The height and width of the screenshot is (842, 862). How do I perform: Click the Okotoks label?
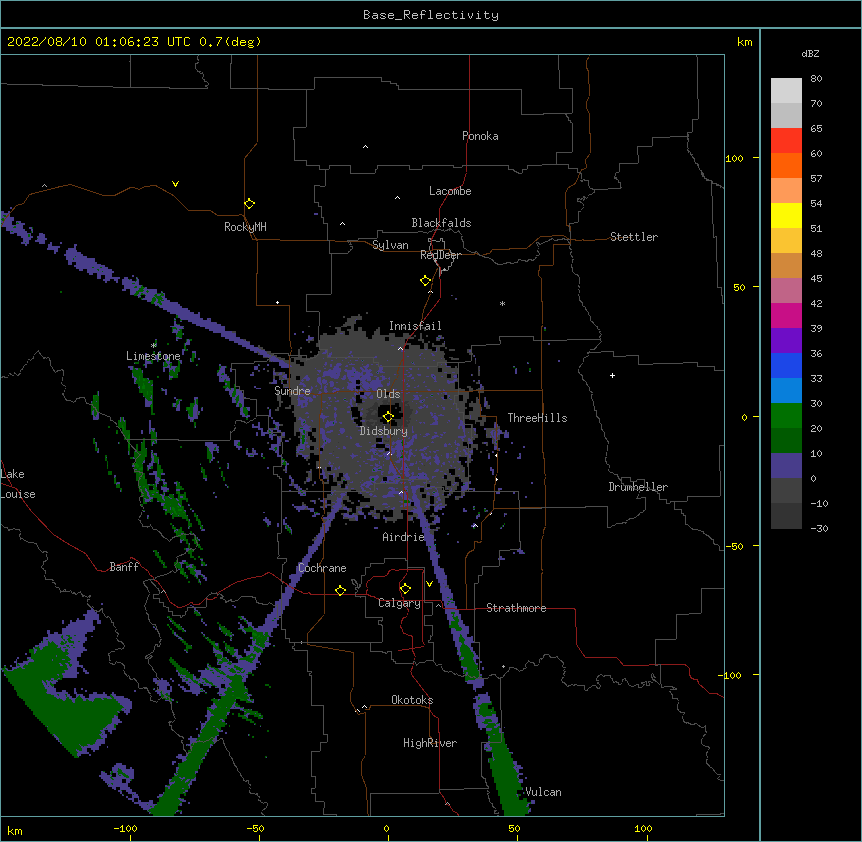coord(412,700)
